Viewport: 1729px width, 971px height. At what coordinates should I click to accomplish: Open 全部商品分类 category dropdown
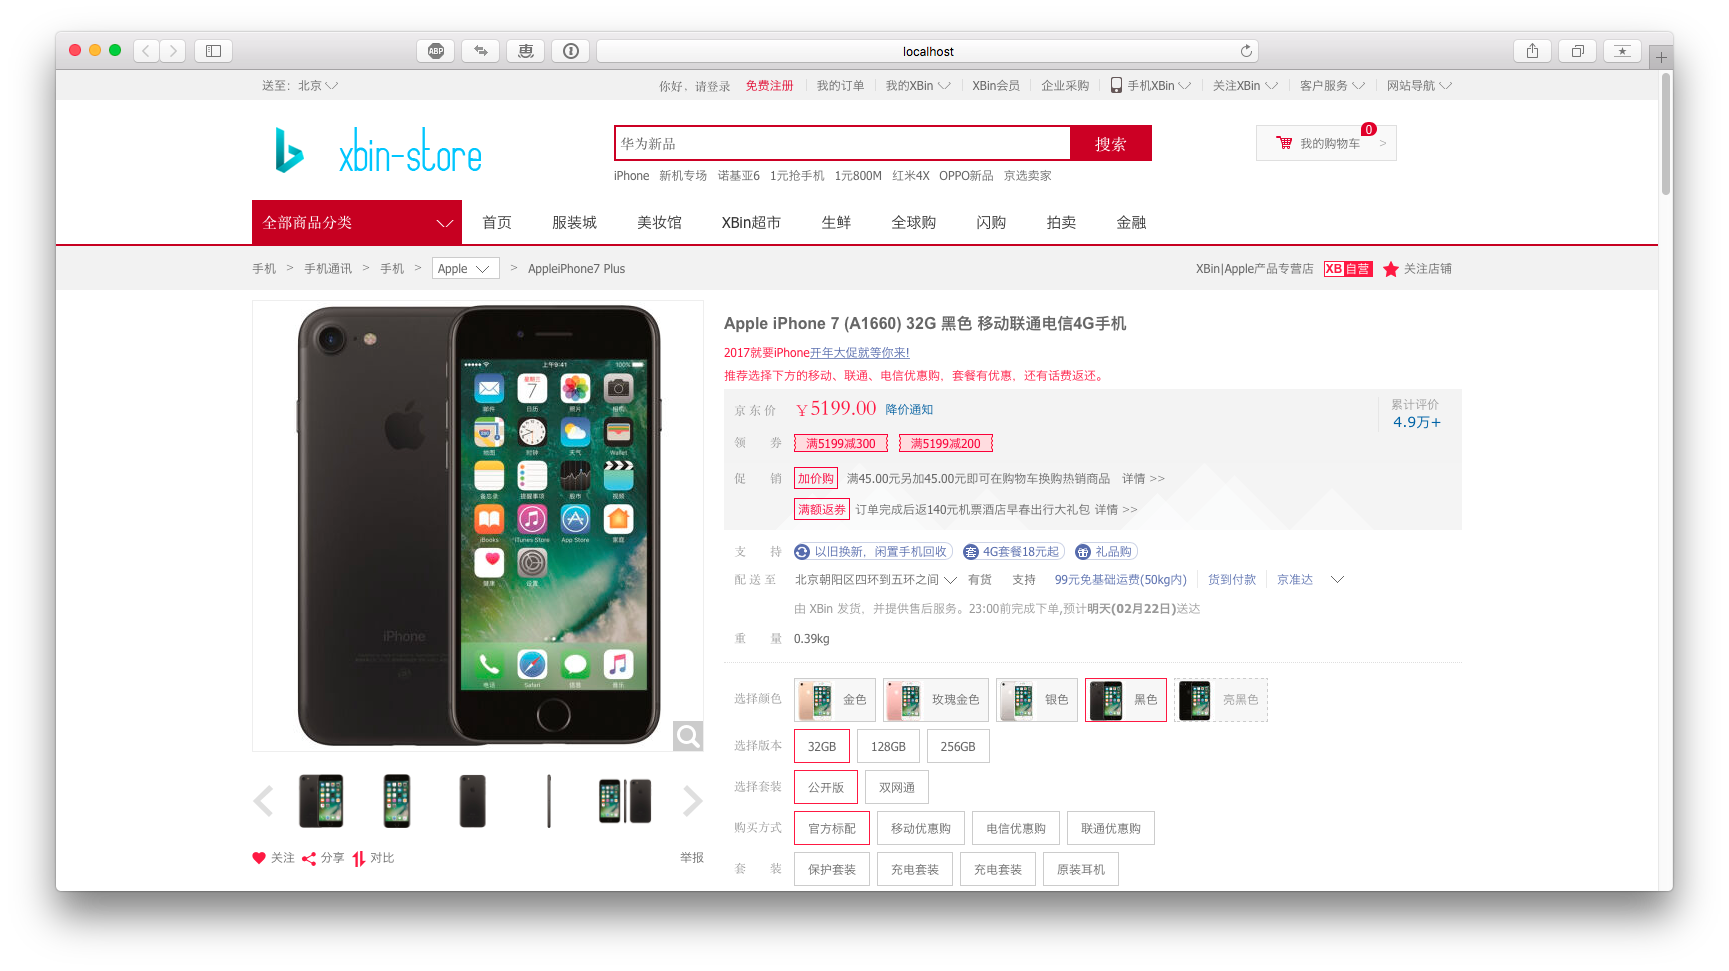357,222
